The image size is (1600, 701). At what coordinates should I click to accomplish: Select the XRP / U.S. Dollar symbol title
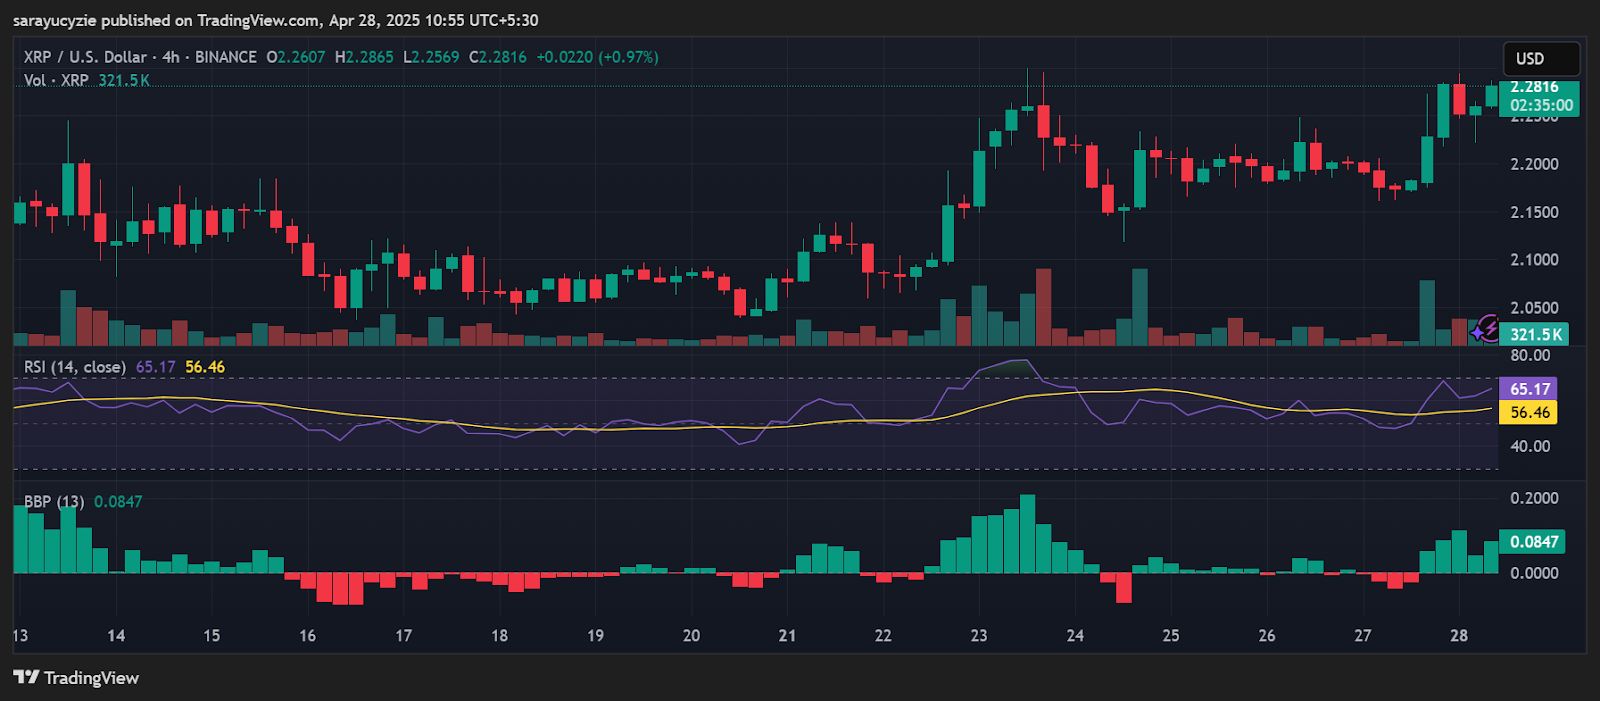pyautogui.click(x=85, y=57)
